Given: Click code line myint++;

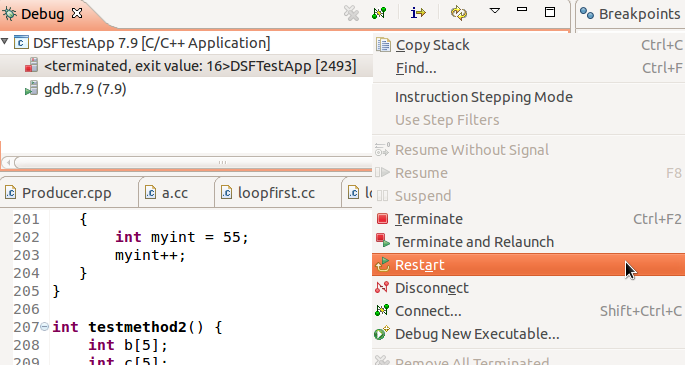Looking at the screenshot, I should coord(150,255).
